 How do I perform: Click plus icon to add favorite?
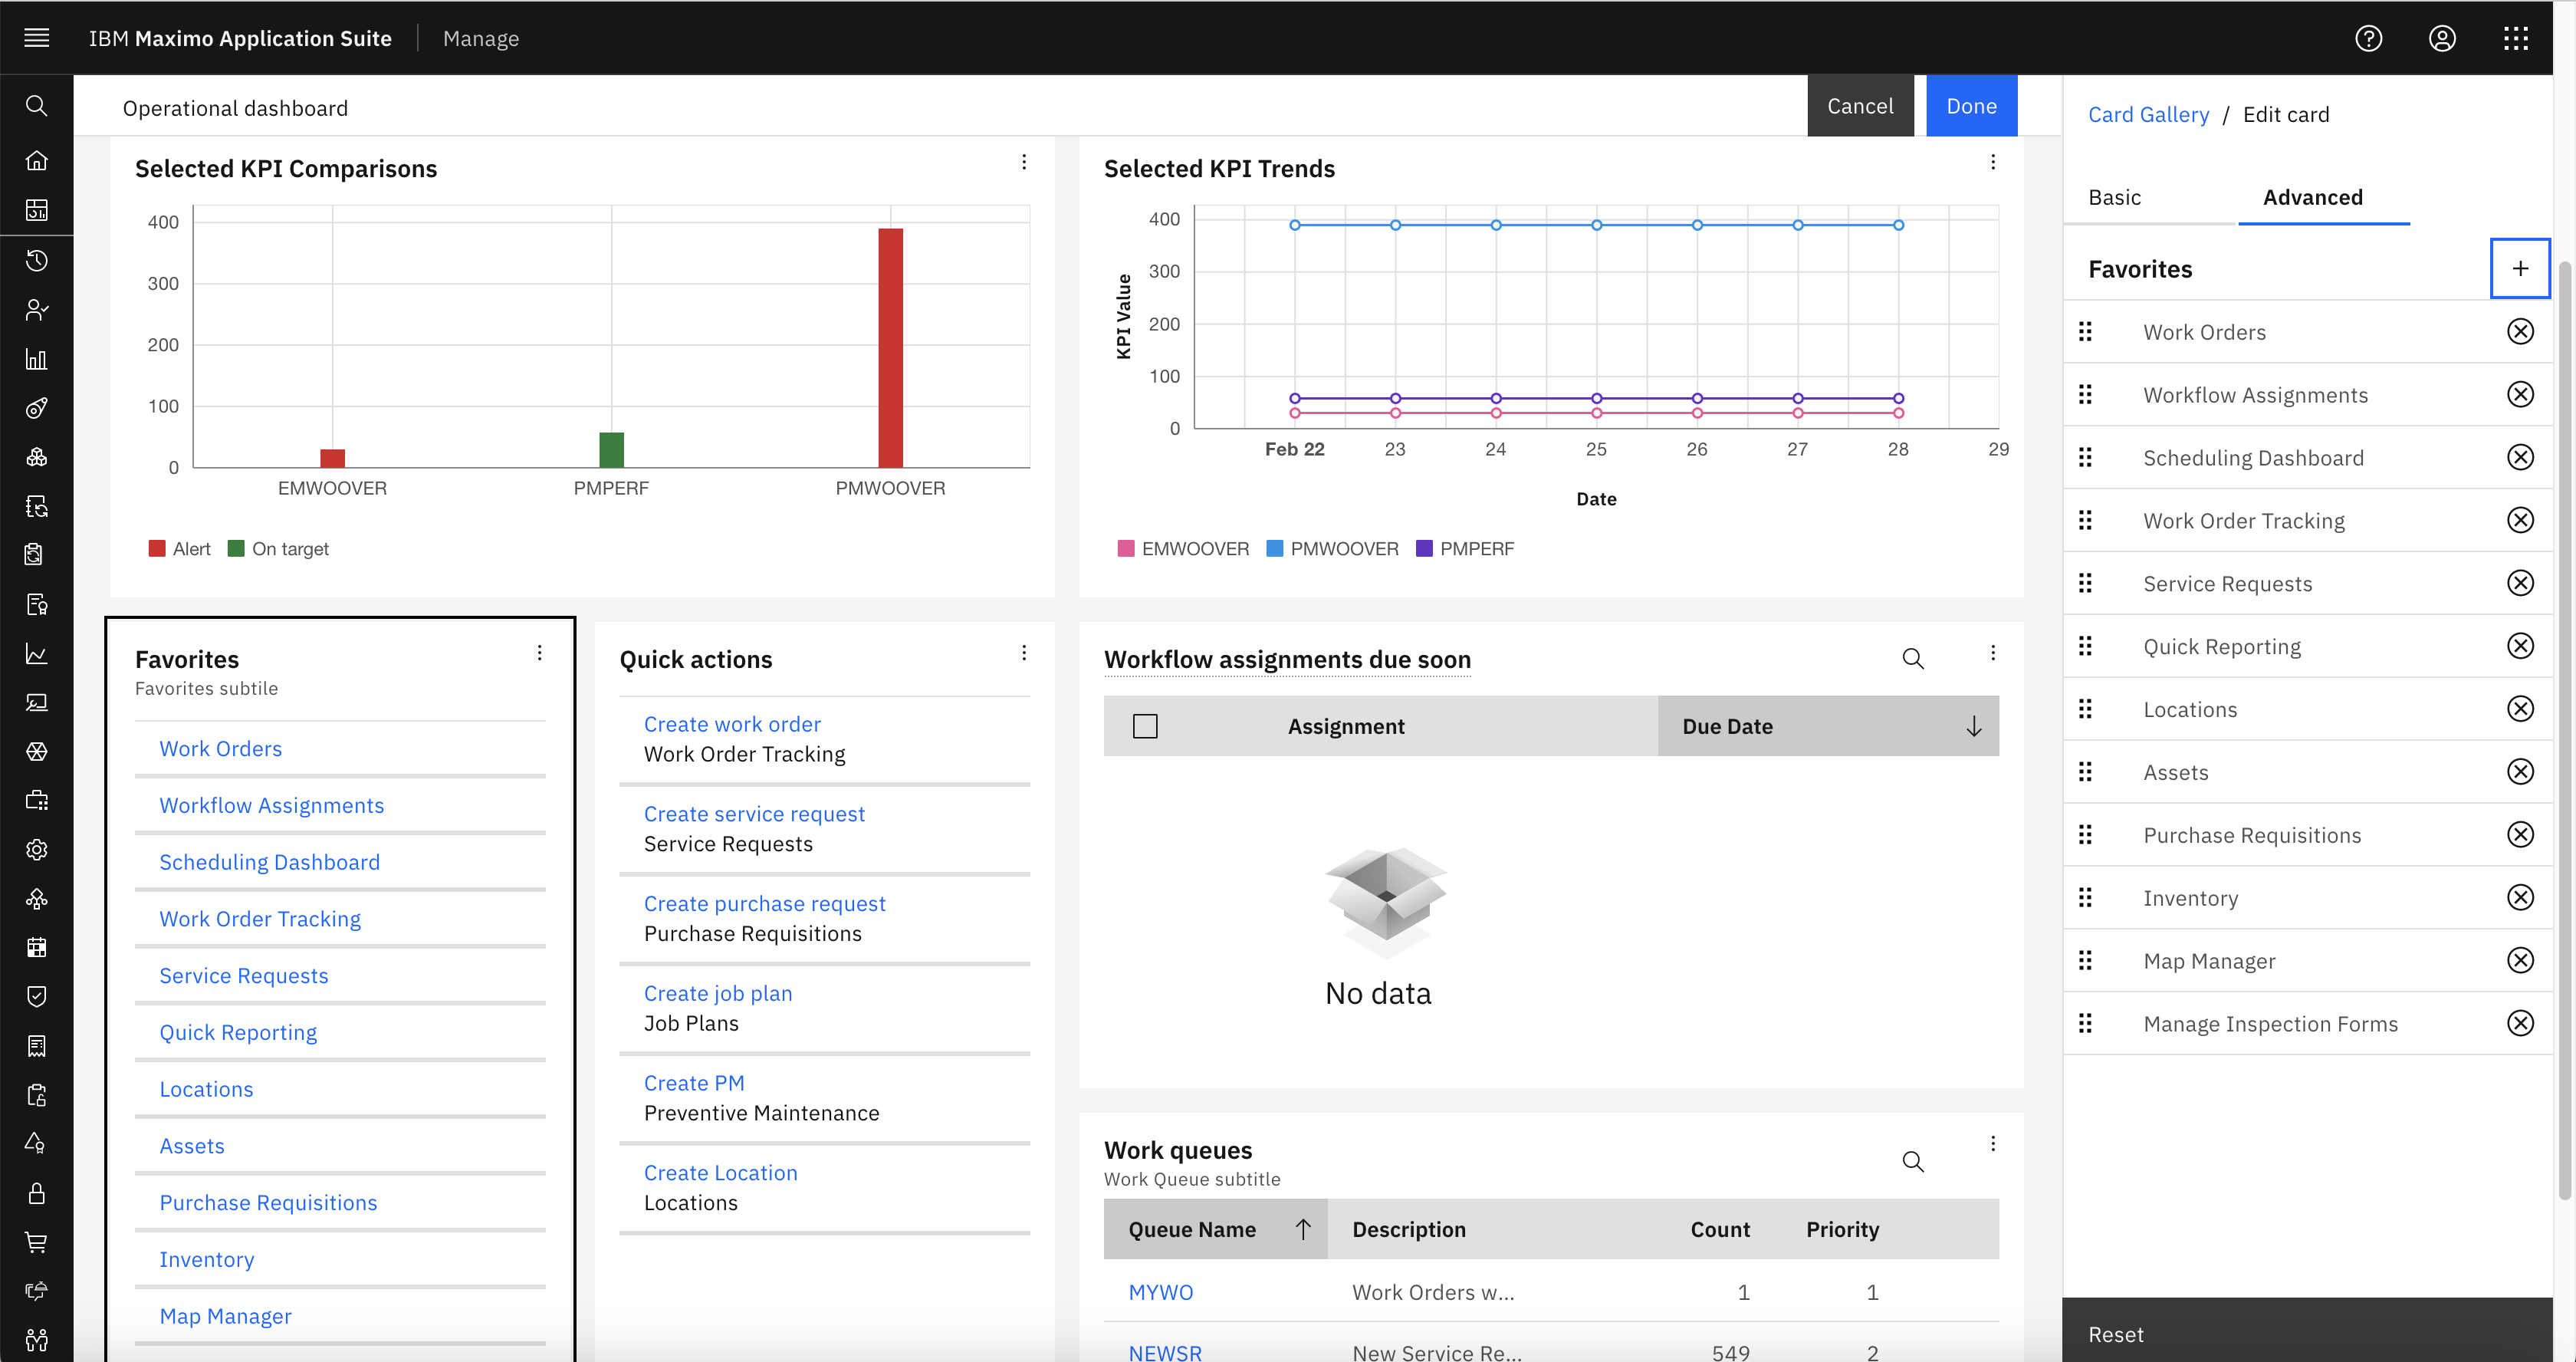(2519, 268)
